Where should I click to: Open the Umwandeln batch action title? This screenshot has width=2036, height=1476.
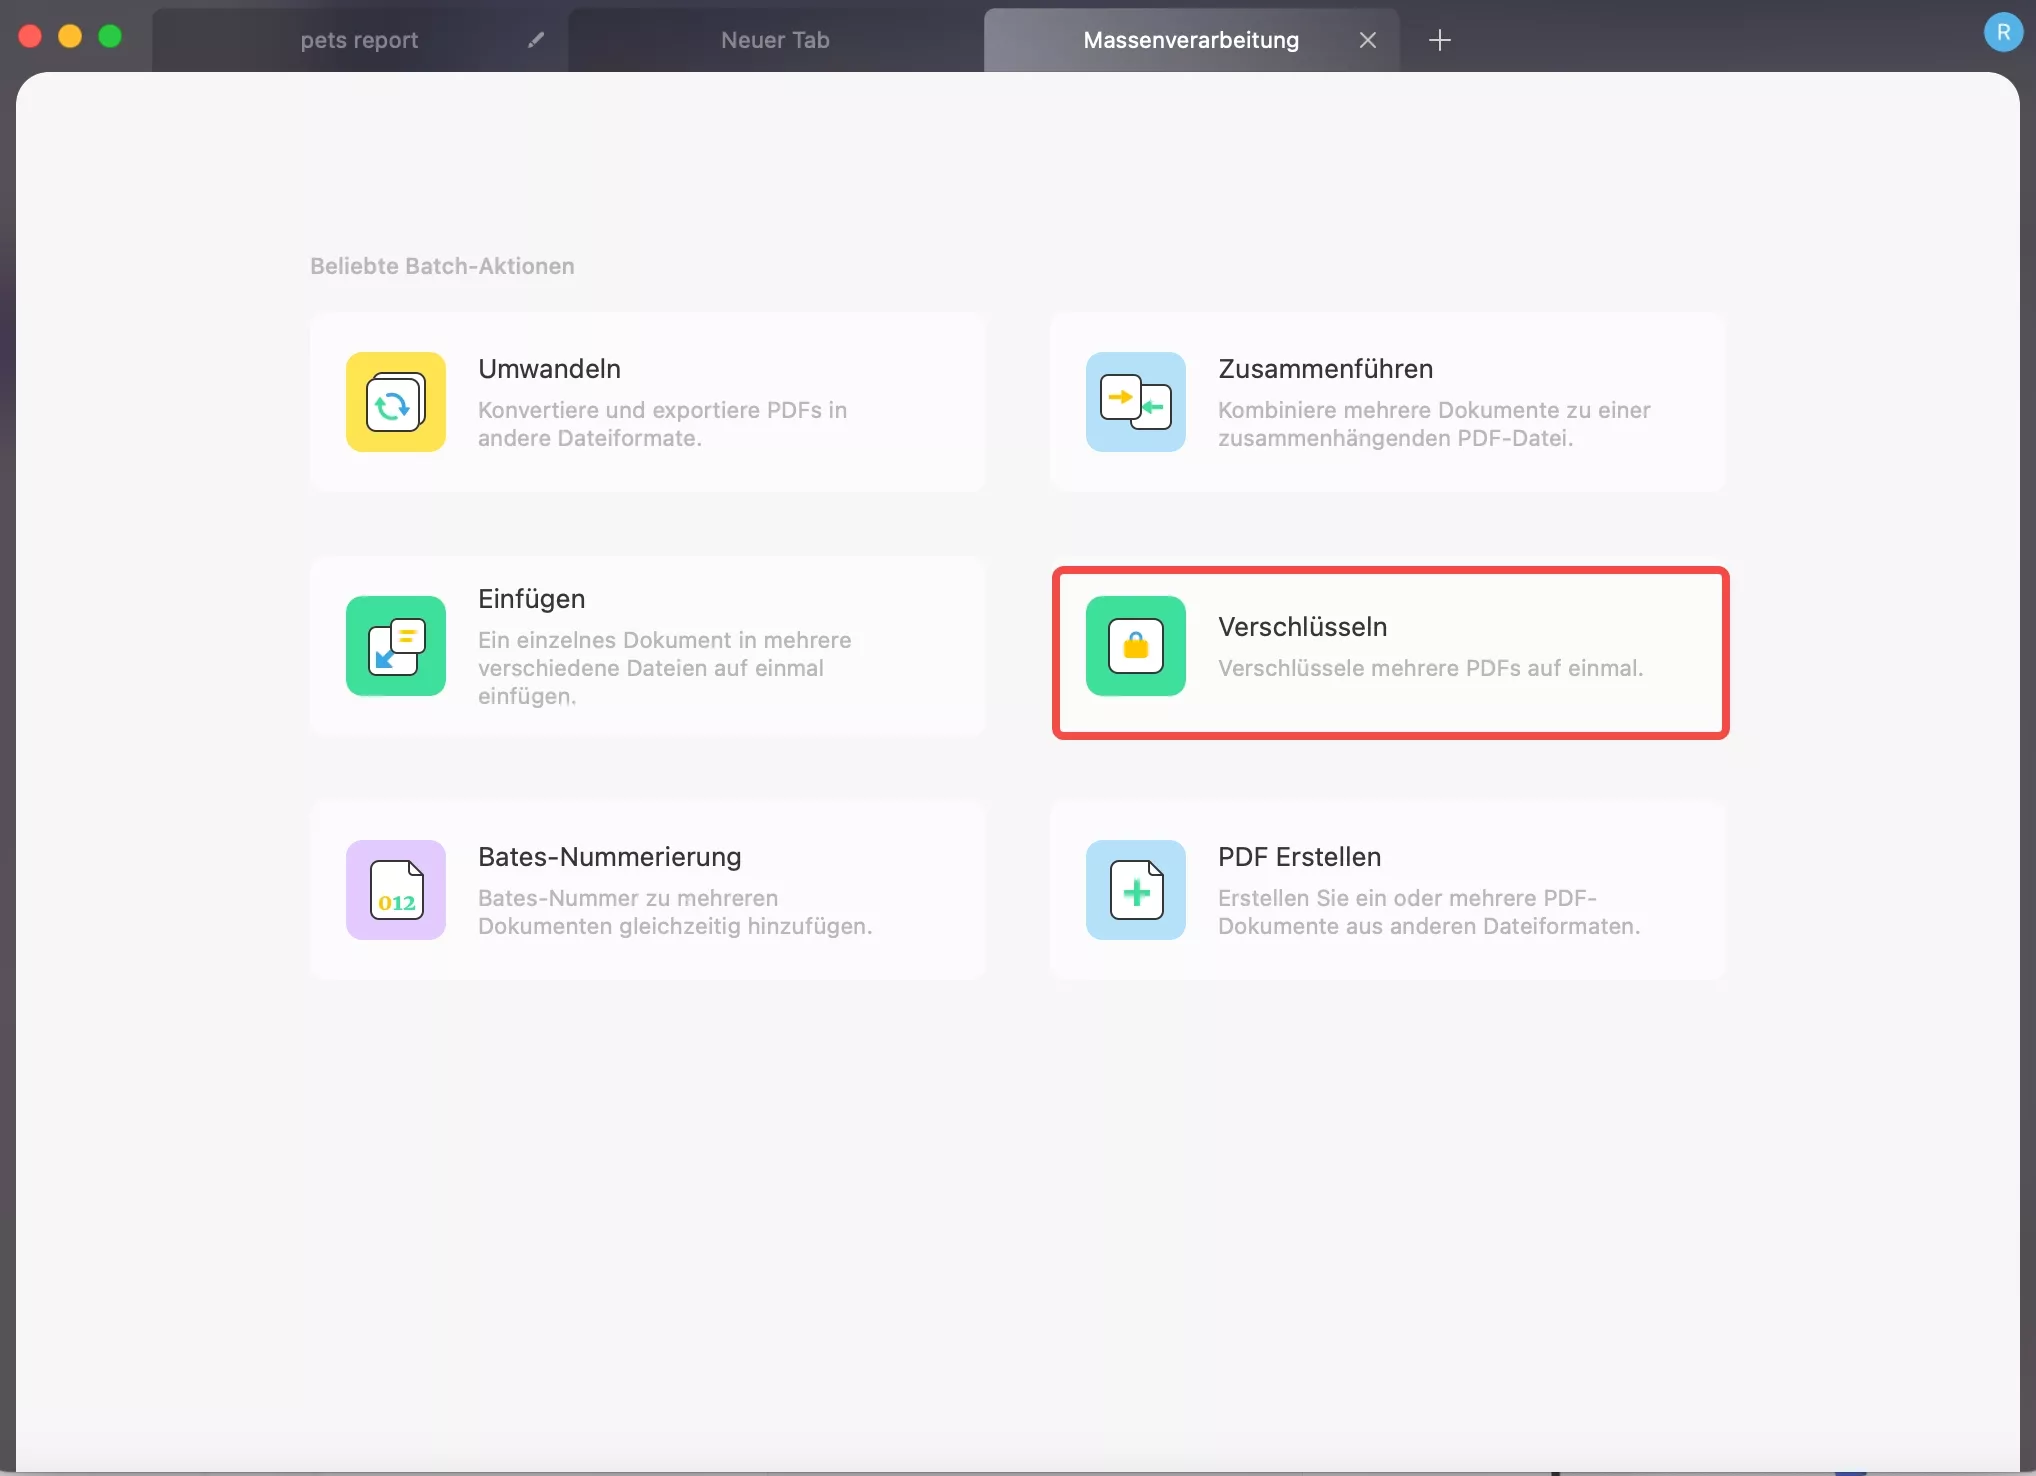[549, 369]
